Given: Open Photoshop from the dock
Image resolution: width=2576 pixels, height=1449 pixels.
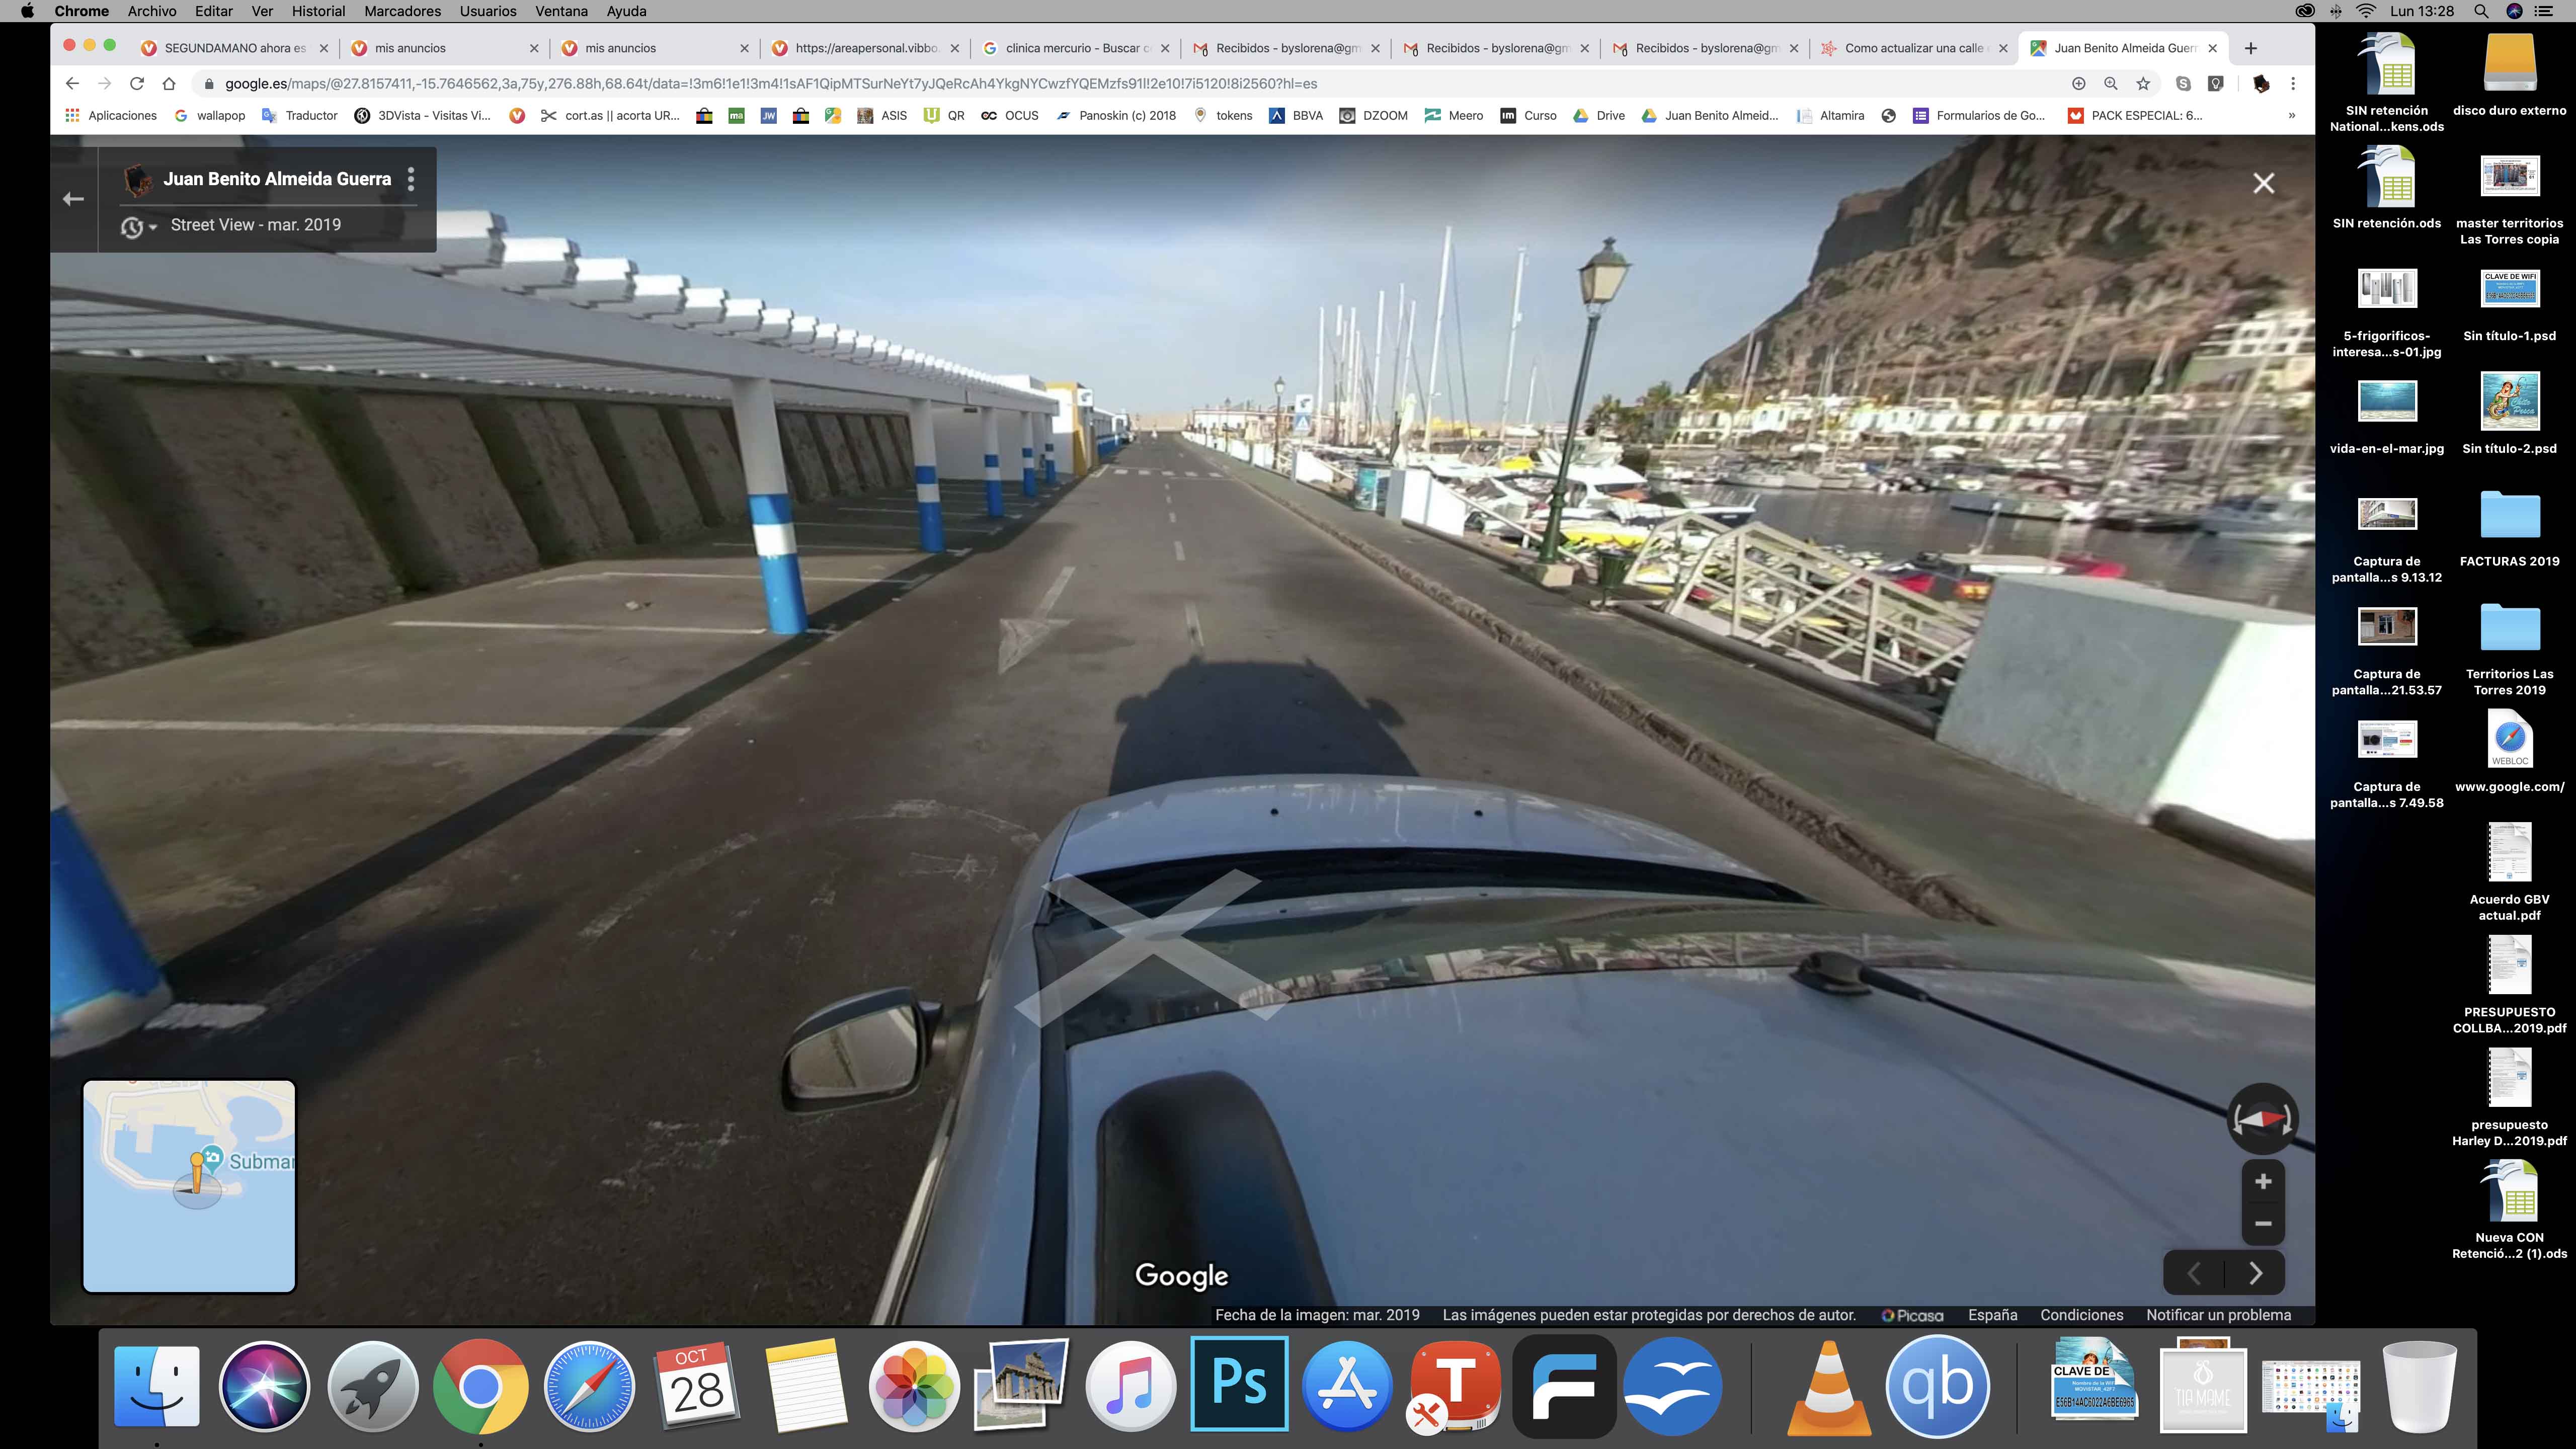Looking at the screenshot, I should [1239, 1386].
